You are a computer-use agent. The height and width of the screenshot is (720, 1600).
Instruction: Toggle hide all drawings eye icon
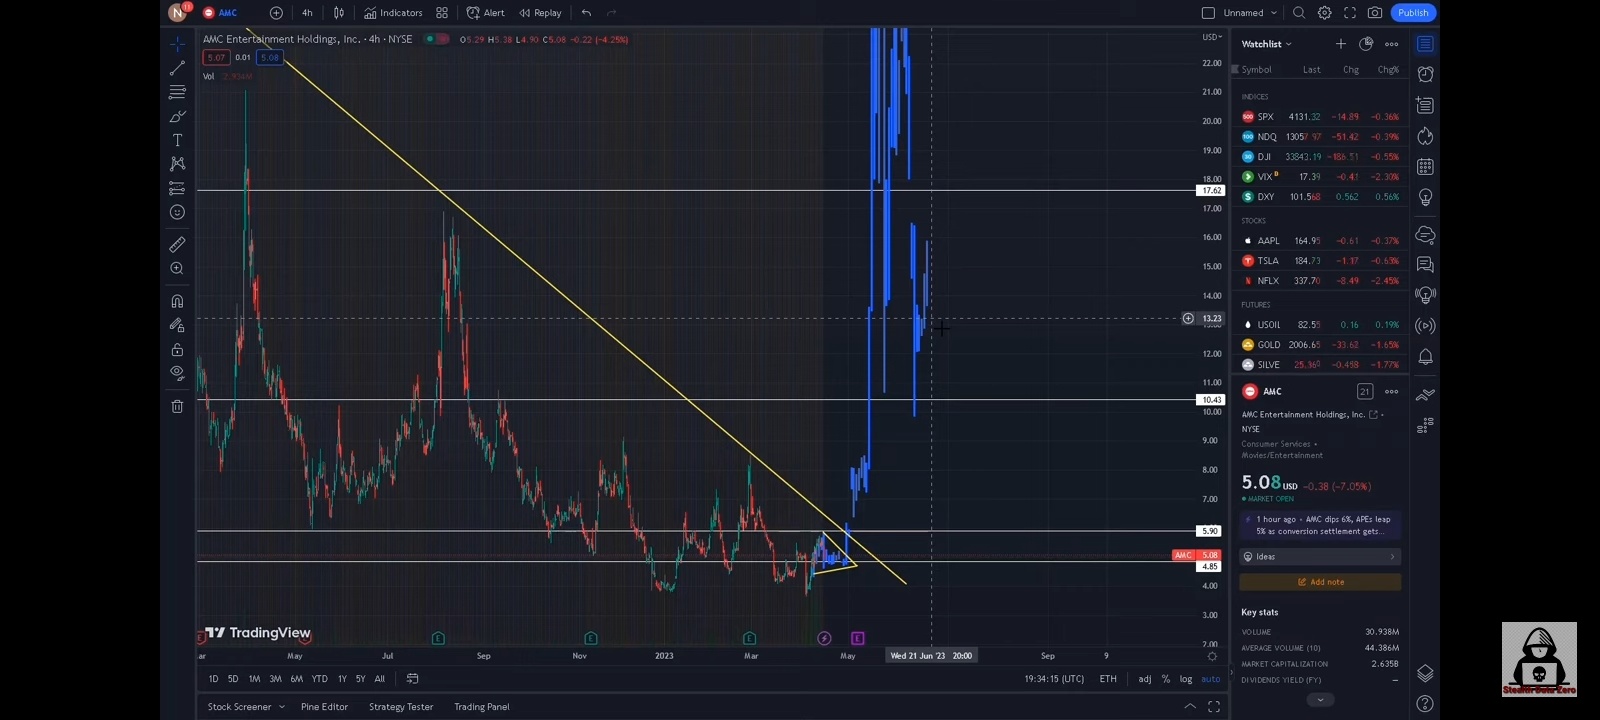177,373
